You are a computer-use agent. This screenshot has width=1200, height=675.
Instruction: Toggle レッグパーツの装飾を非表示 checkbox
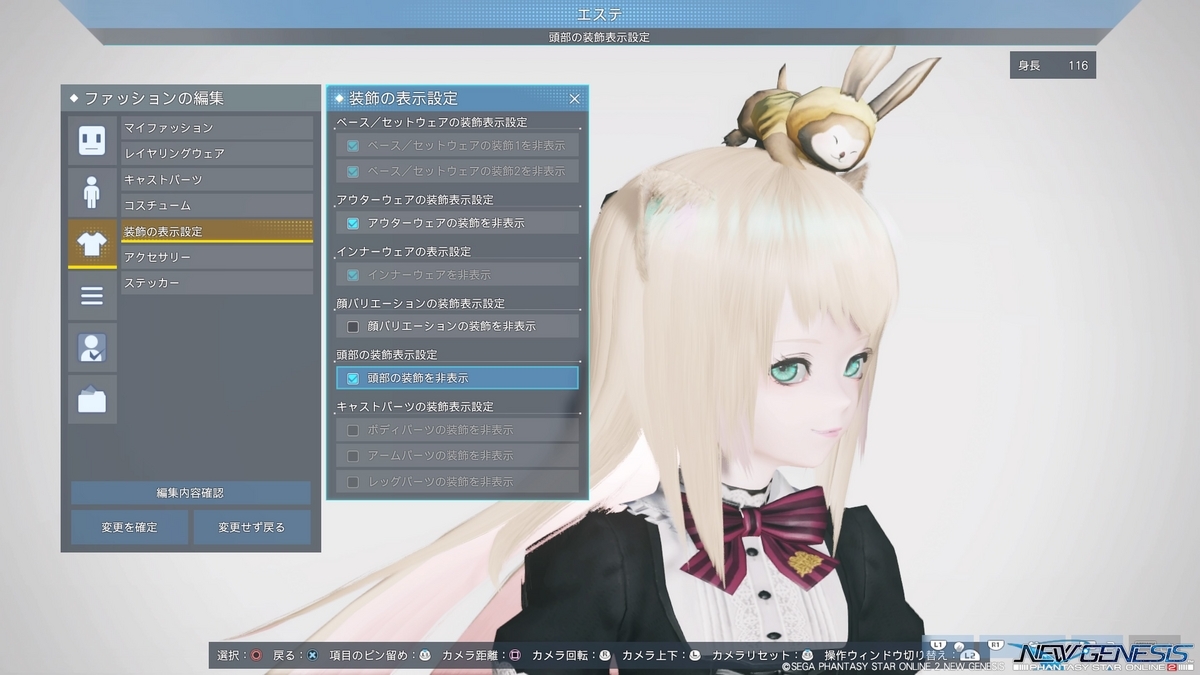pos(352,482)
